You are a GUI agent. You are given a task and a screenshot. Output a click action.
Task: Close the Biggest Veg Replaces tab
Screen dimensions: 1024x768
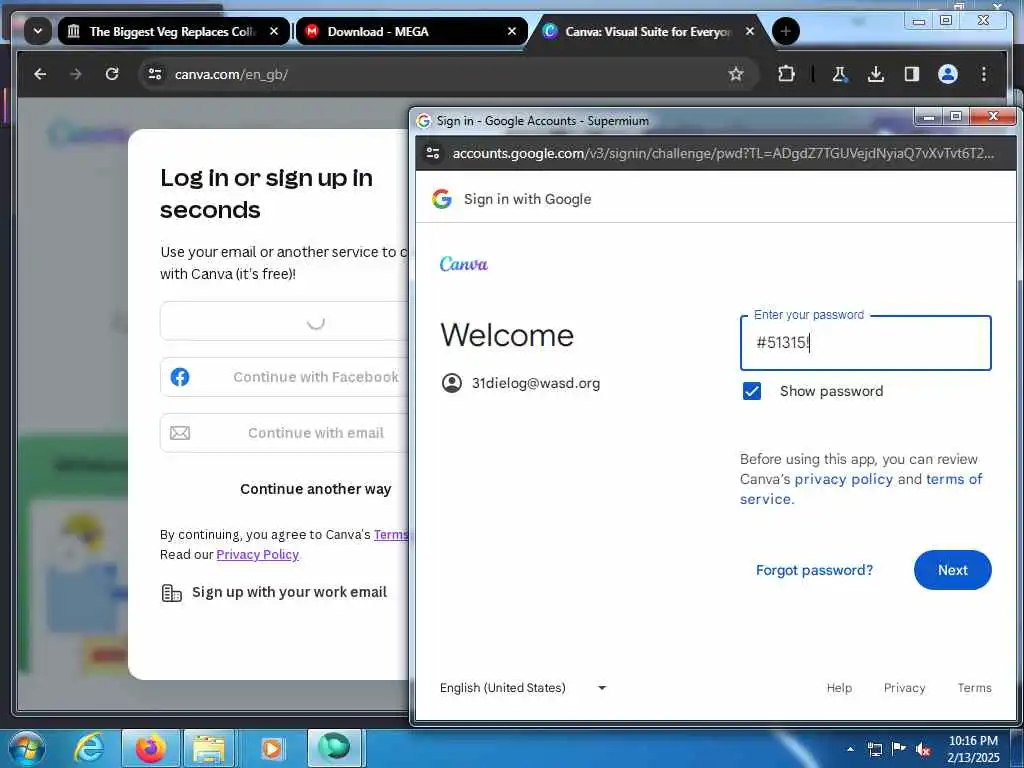point(274,31)
